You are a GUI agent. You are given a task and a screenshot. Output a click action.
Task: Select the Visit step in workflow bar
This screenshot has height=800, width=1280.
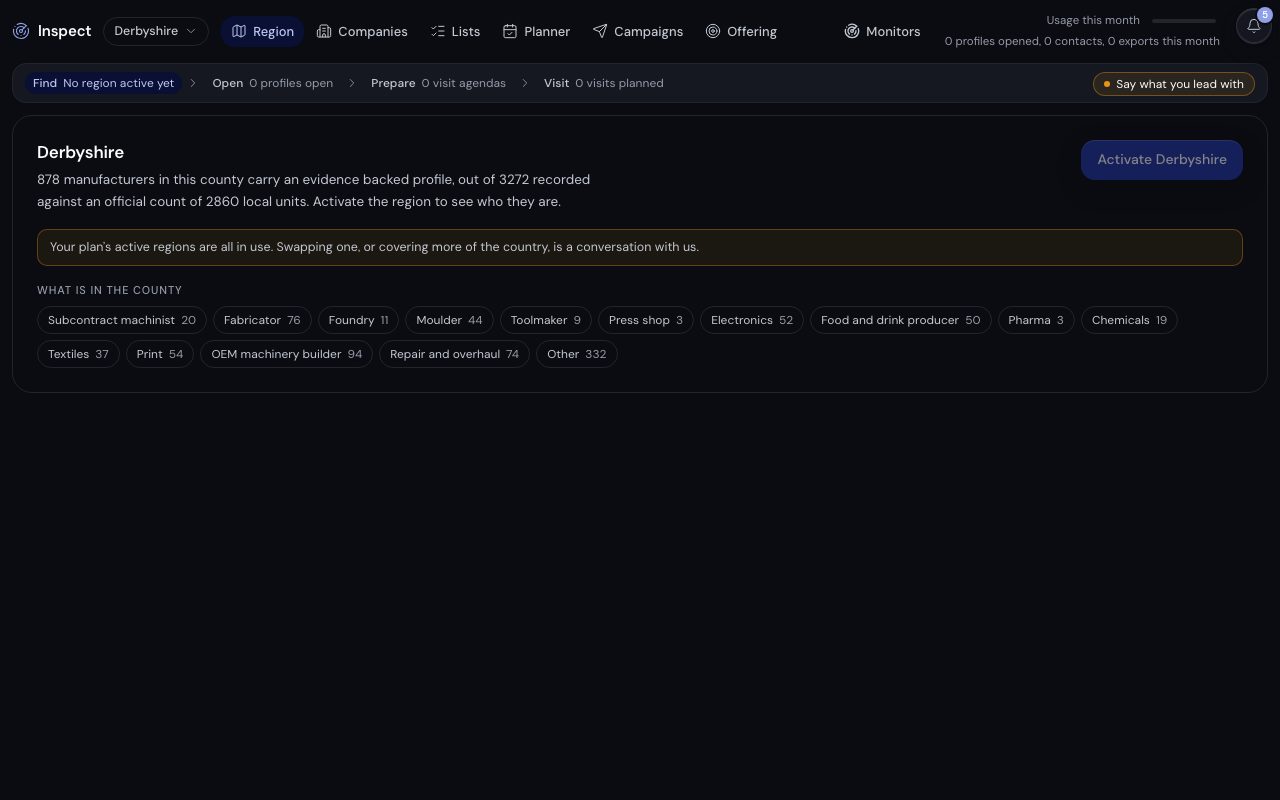[603, 83]
